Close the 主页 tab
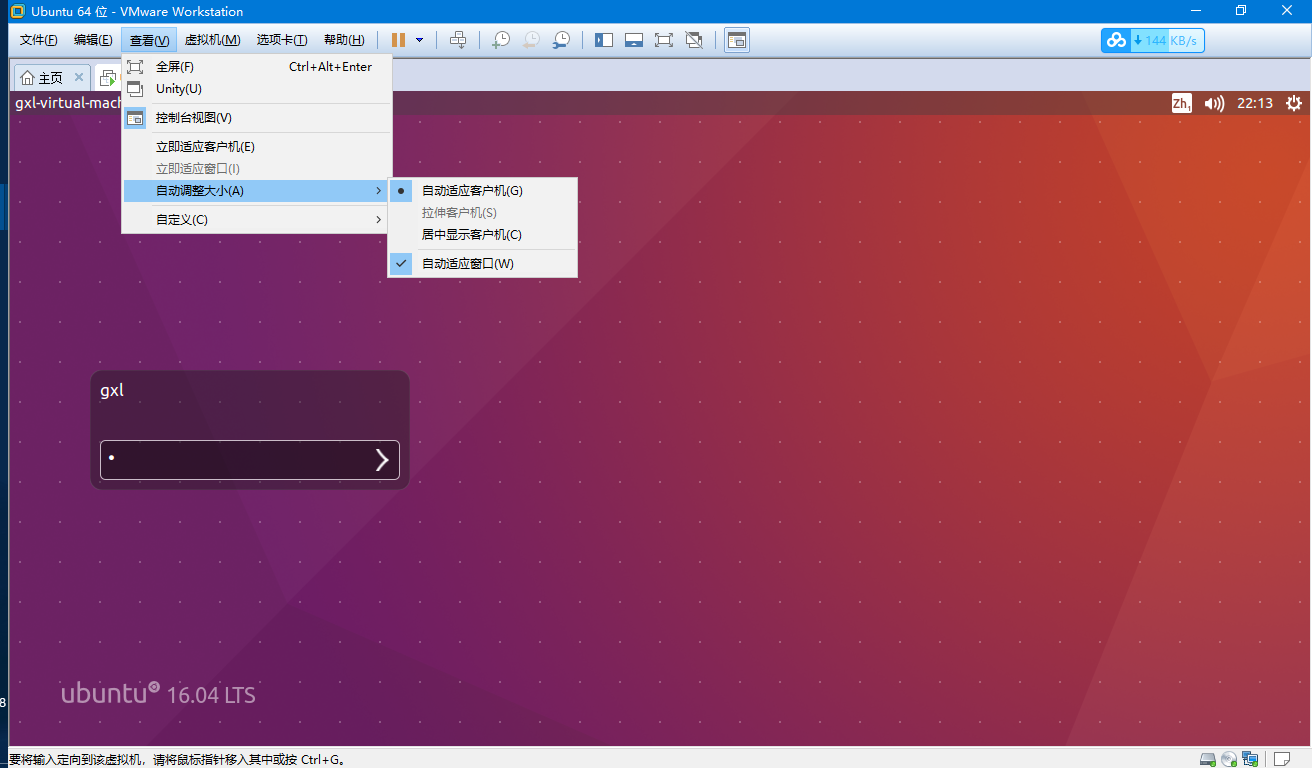The image size is (1312, 768). (79, 77)
